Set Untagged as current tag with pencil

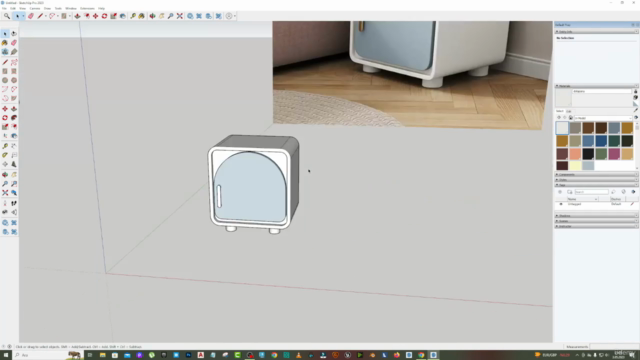tap(632, 204)
